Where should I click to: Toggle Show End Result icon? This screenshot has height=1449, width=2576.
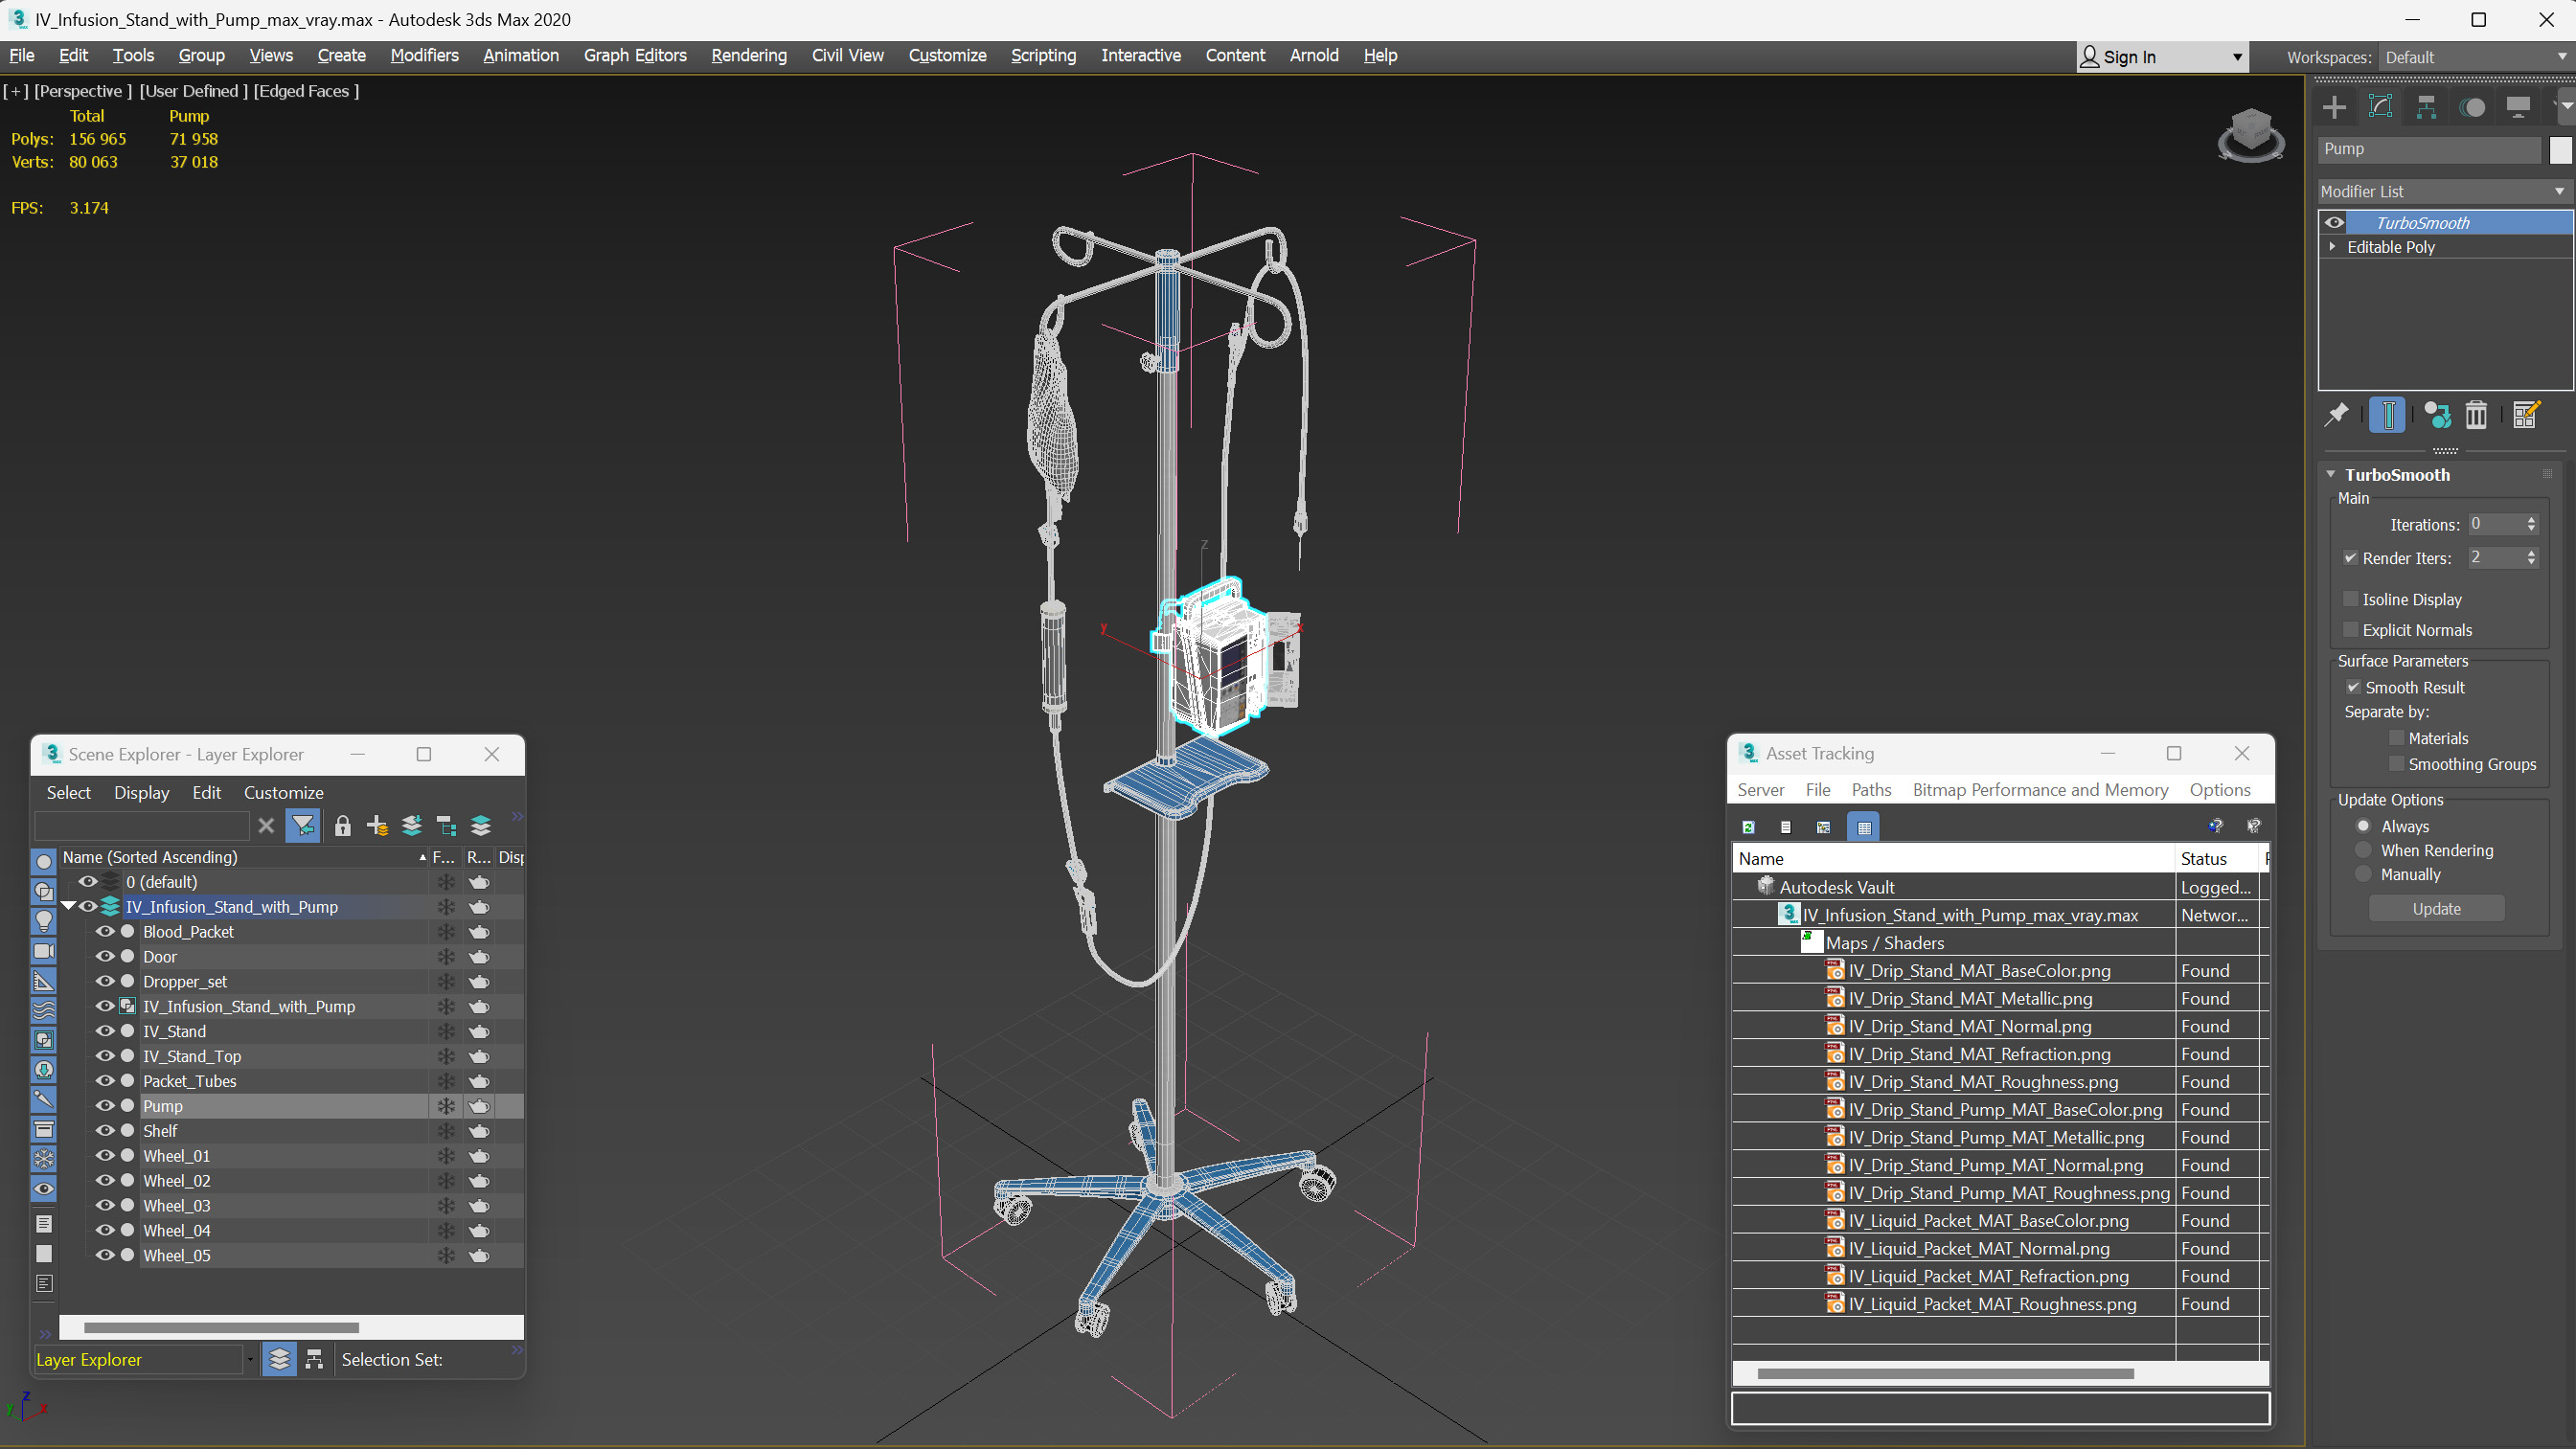click(2387, 415)
